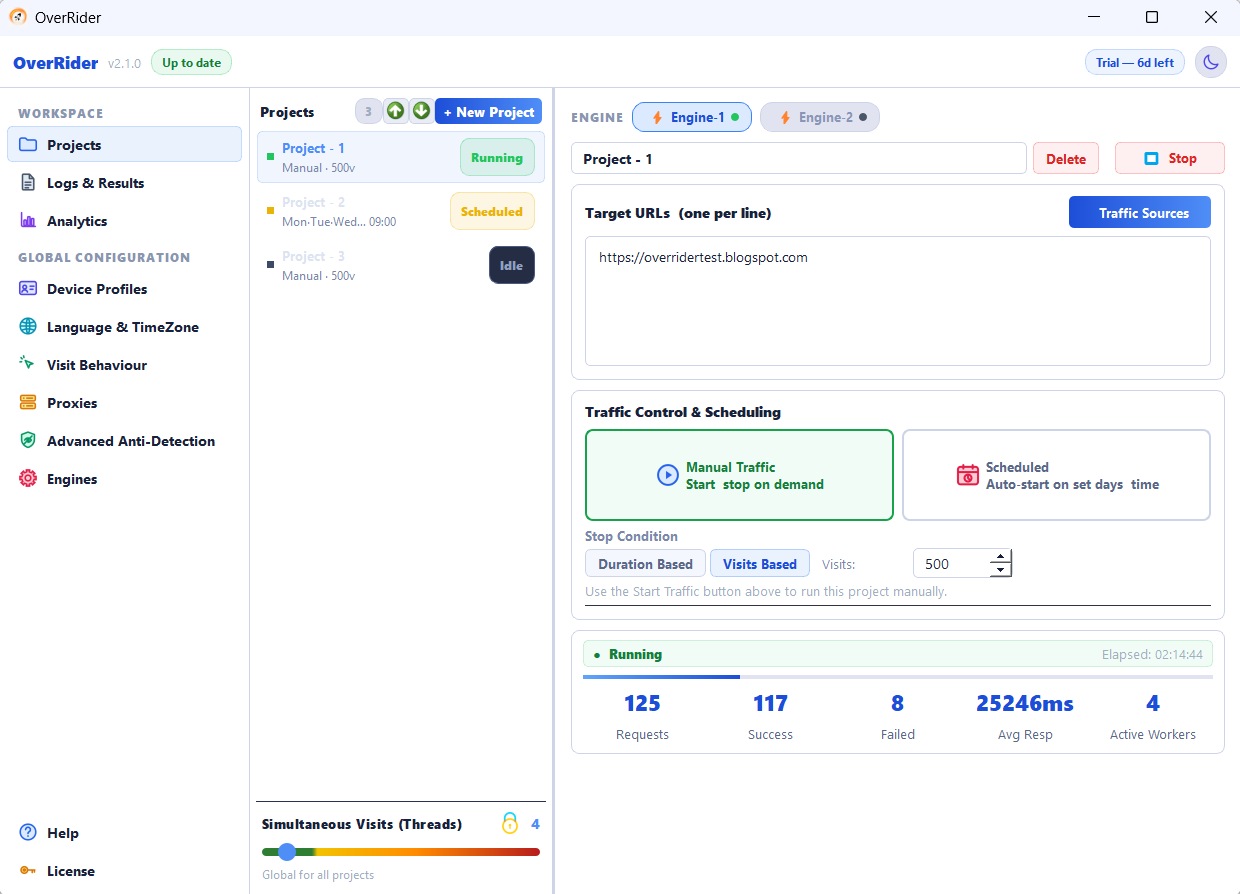
Task: Click the Idle status badge
Action: tap(512, 265)
